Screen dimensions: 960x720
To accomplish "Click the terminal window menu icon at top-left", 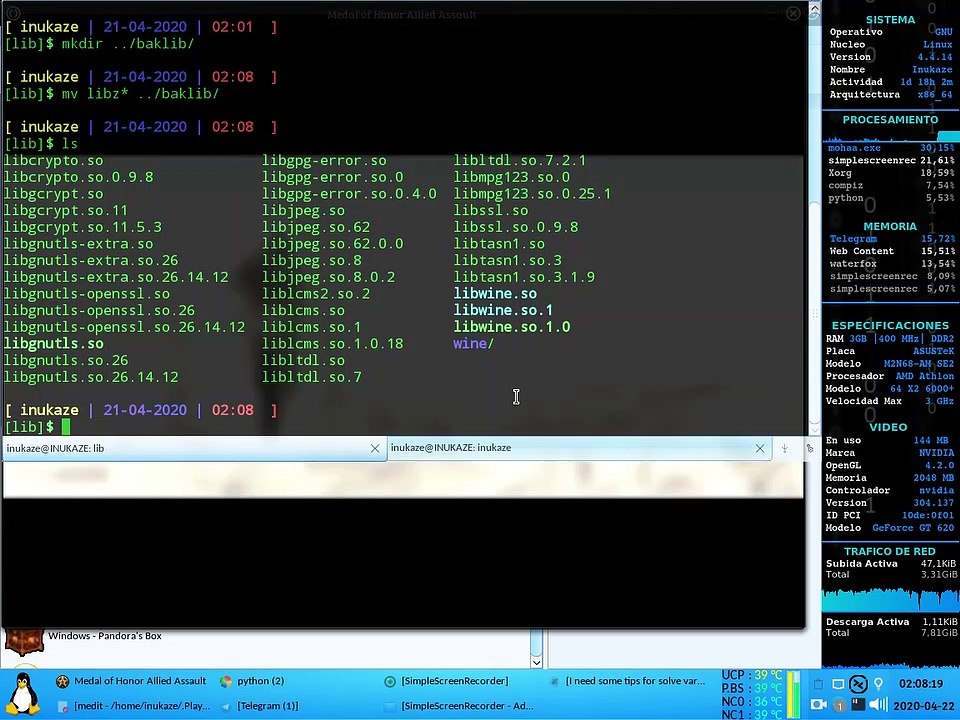I will tap(13, 12).
